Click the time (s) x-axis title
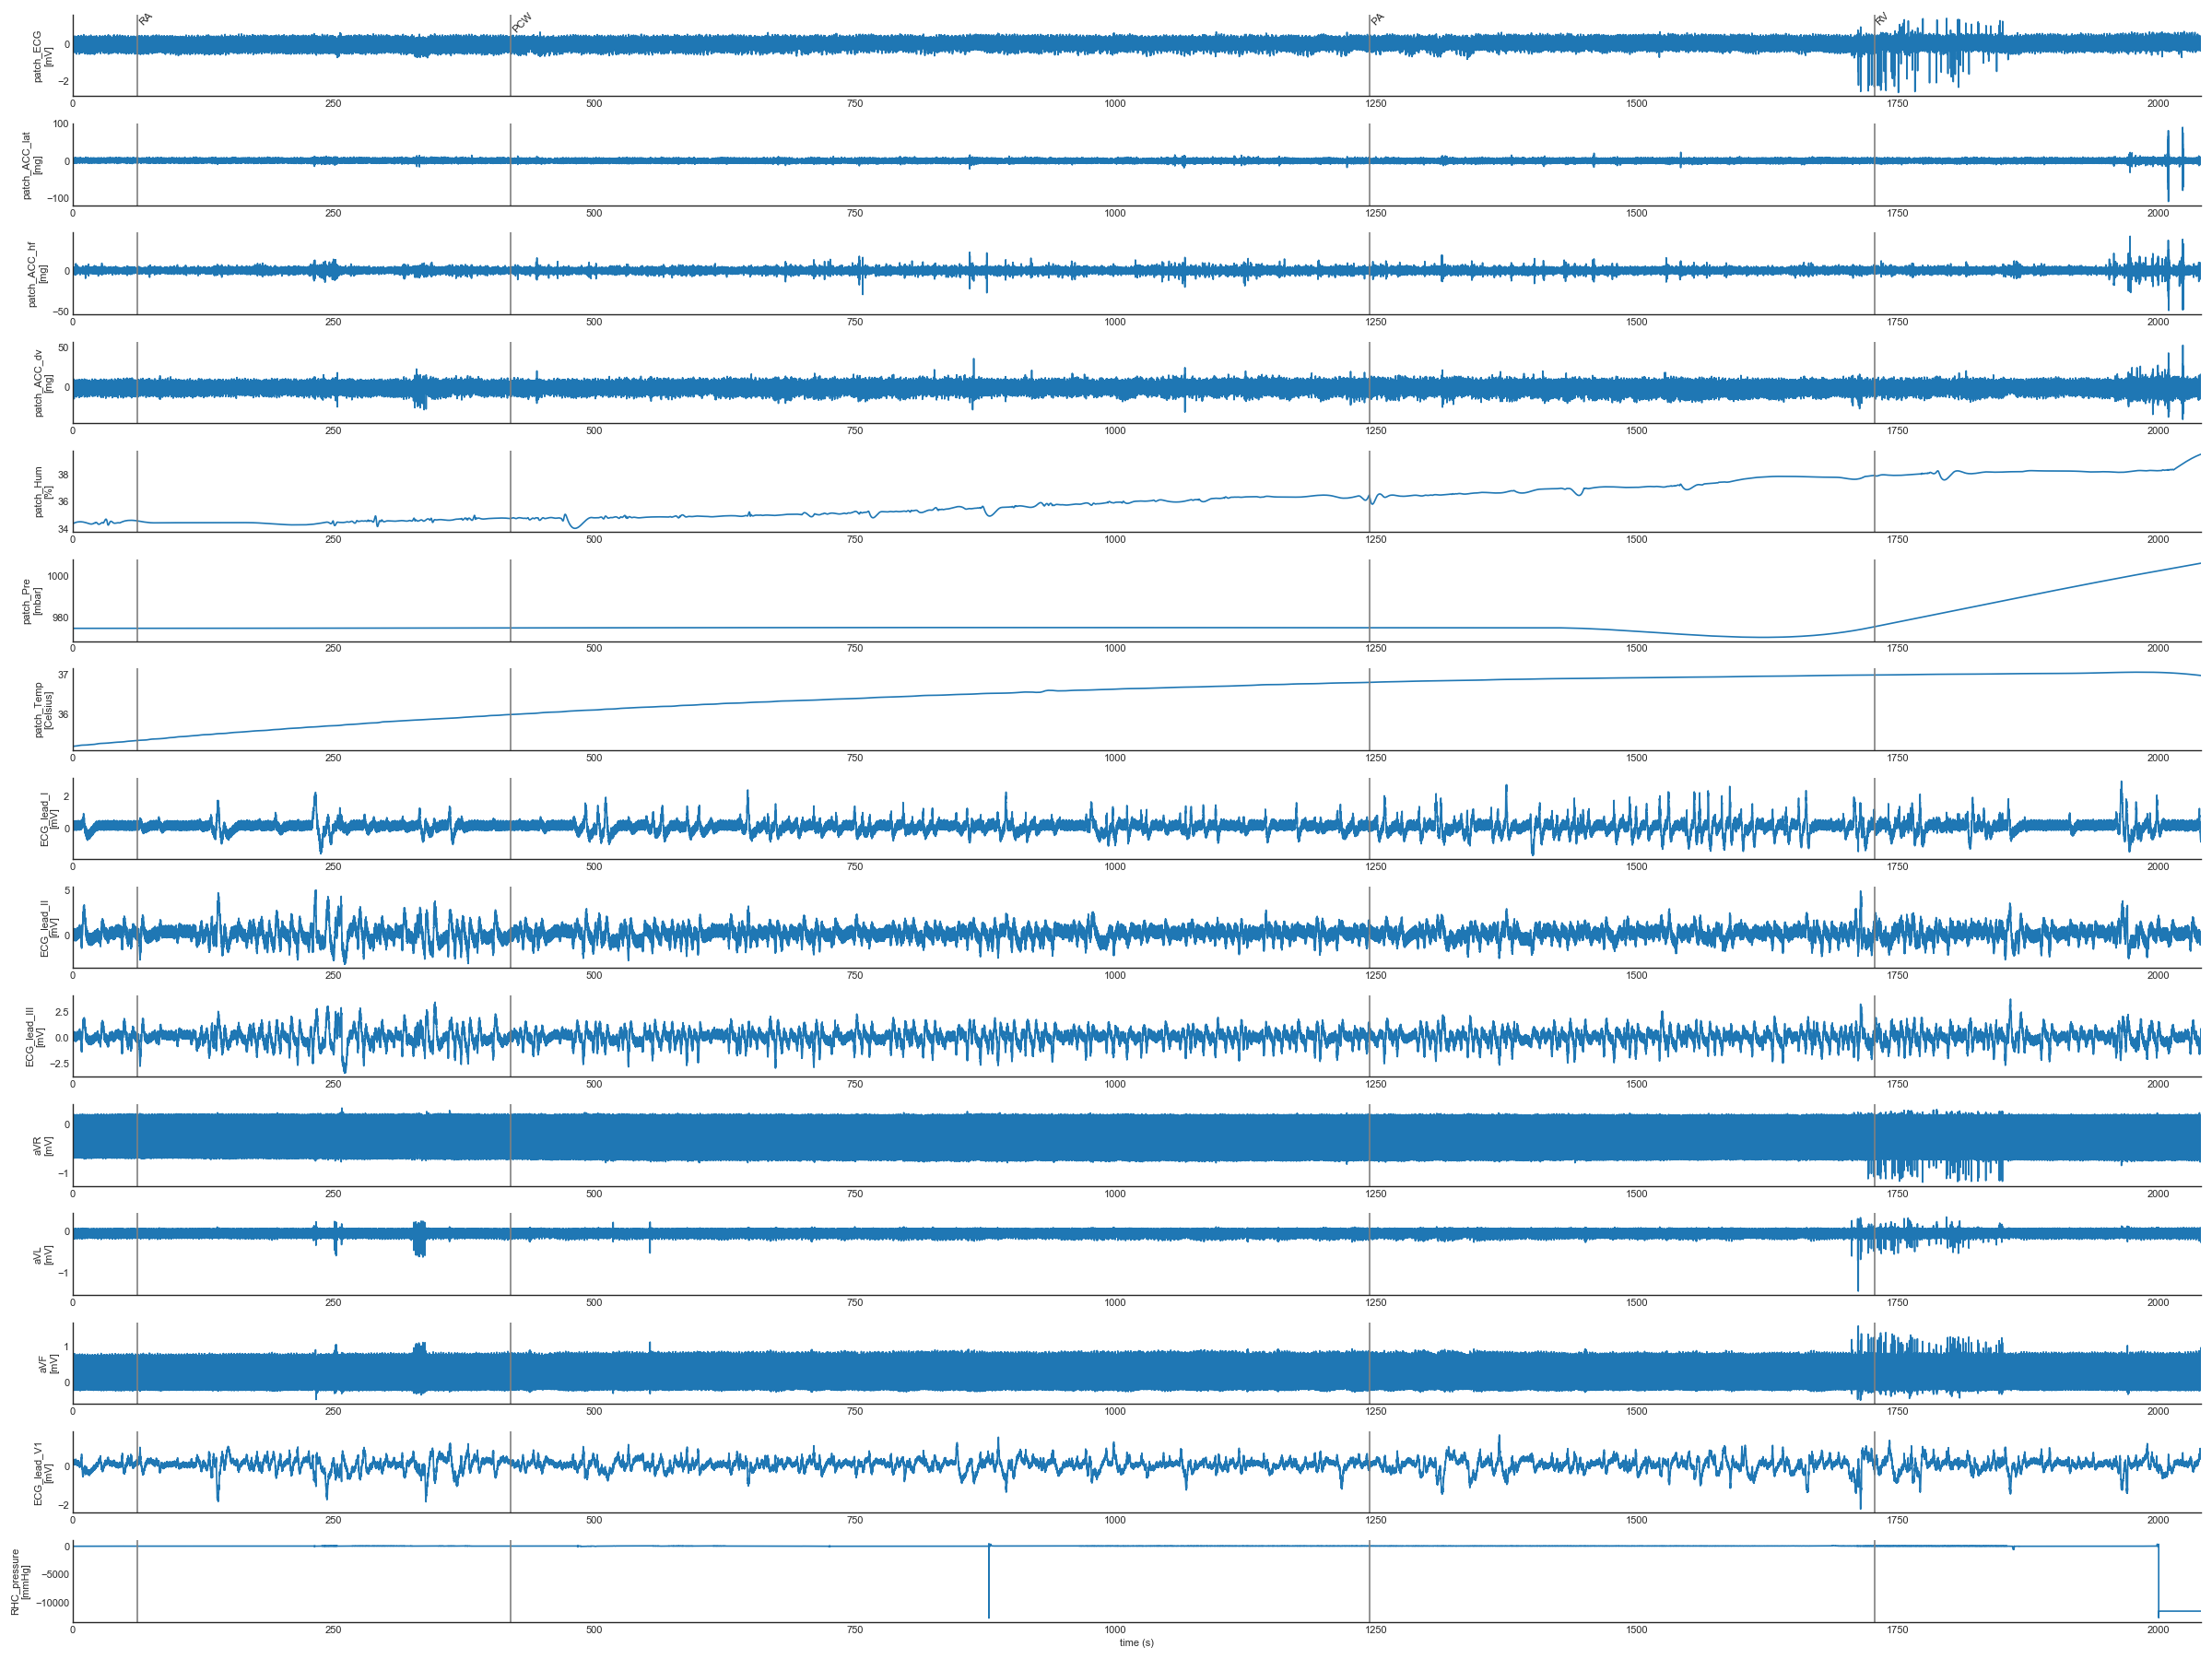Screen dimensions: 2212x1659 click(x=1136, y=1642)
